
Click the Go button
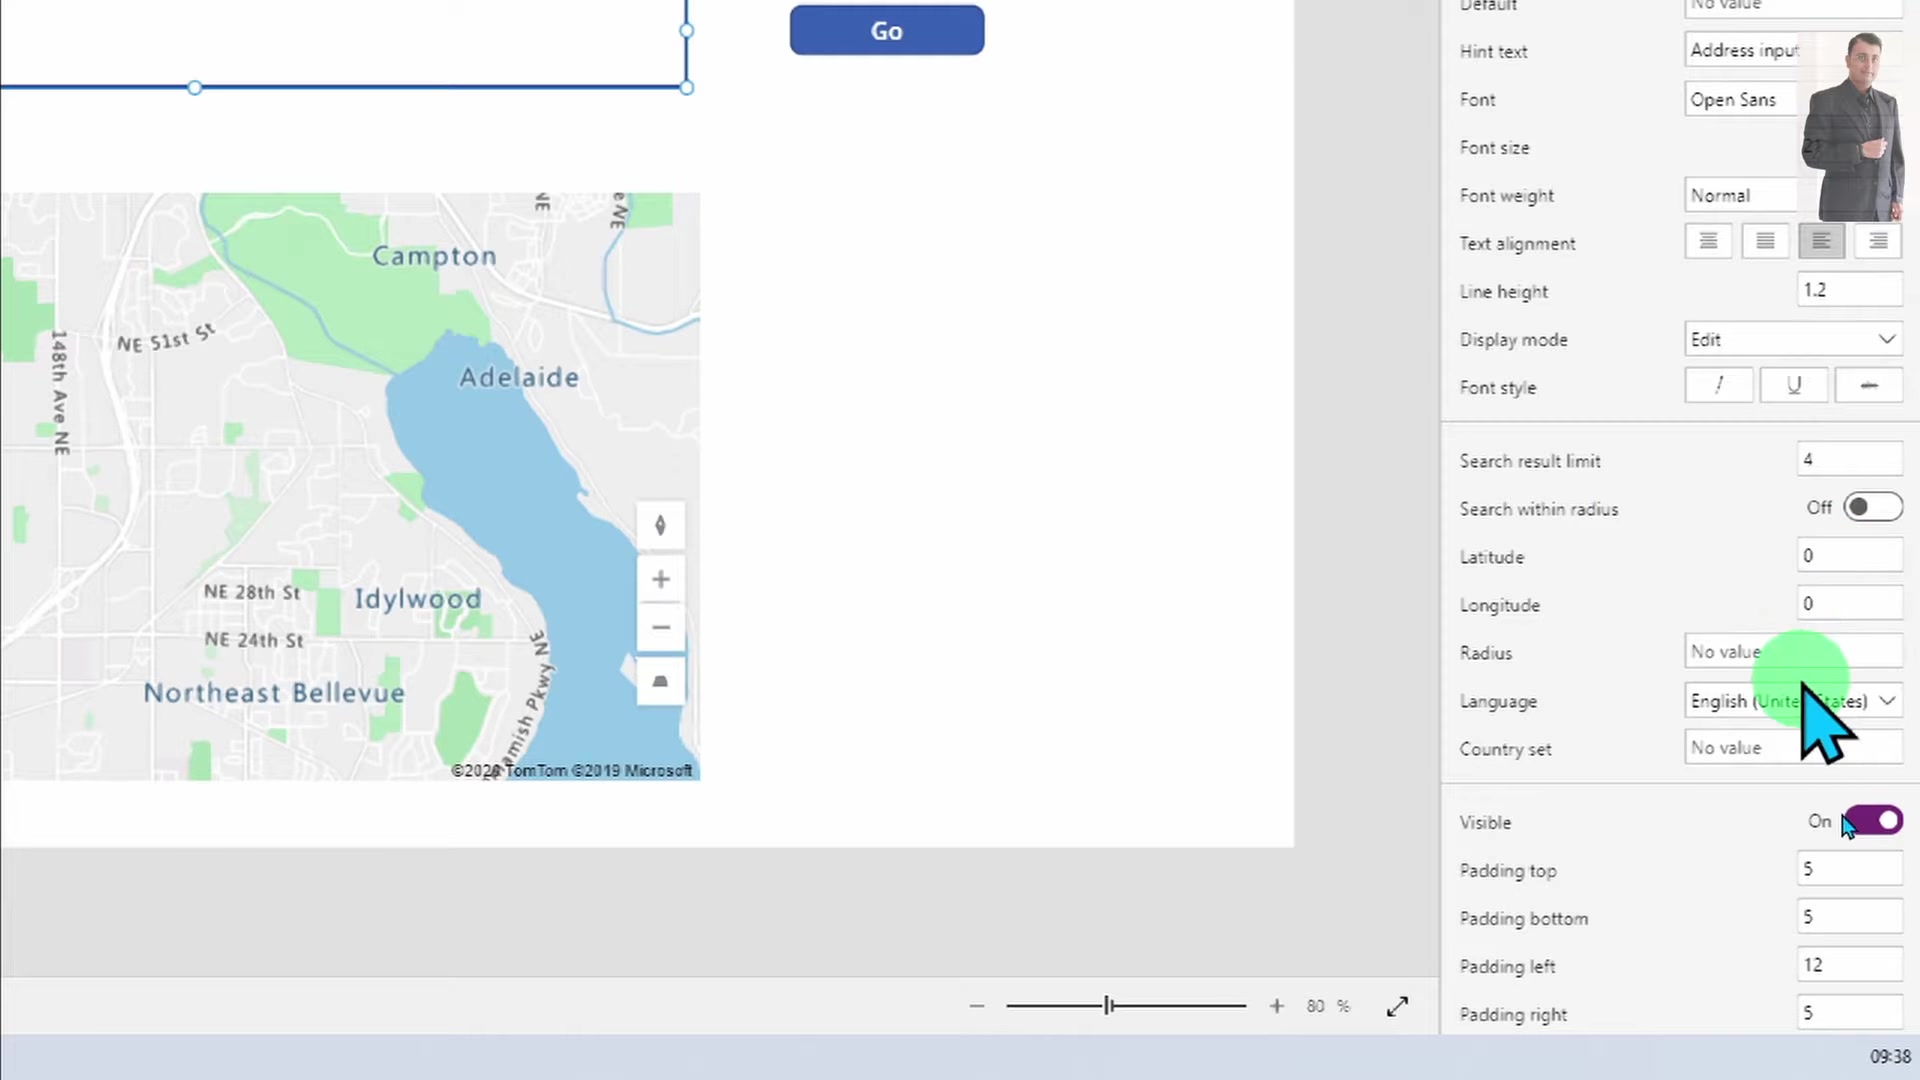(x=886, y=30)
